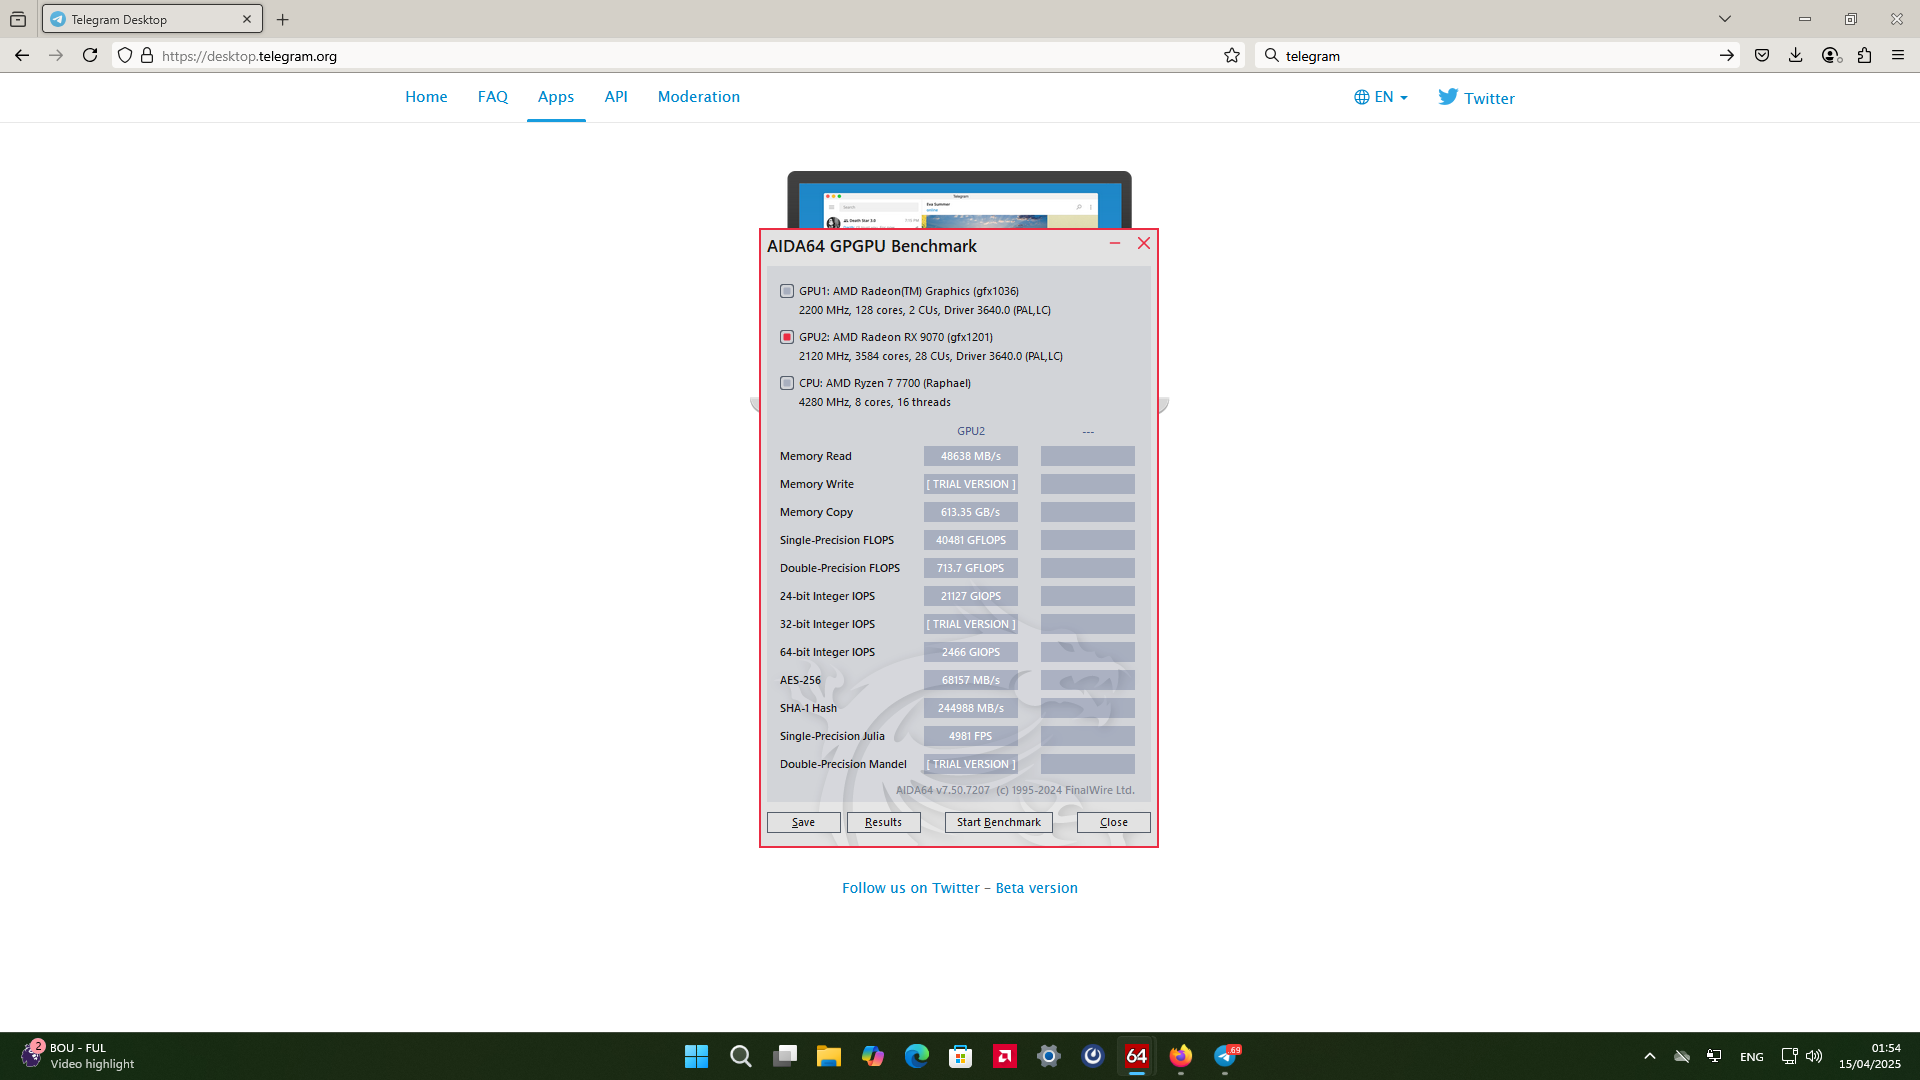Viewport: 1920px width, 1080px height.
Task: Go forward in browser history
Action: pos(56,56)
